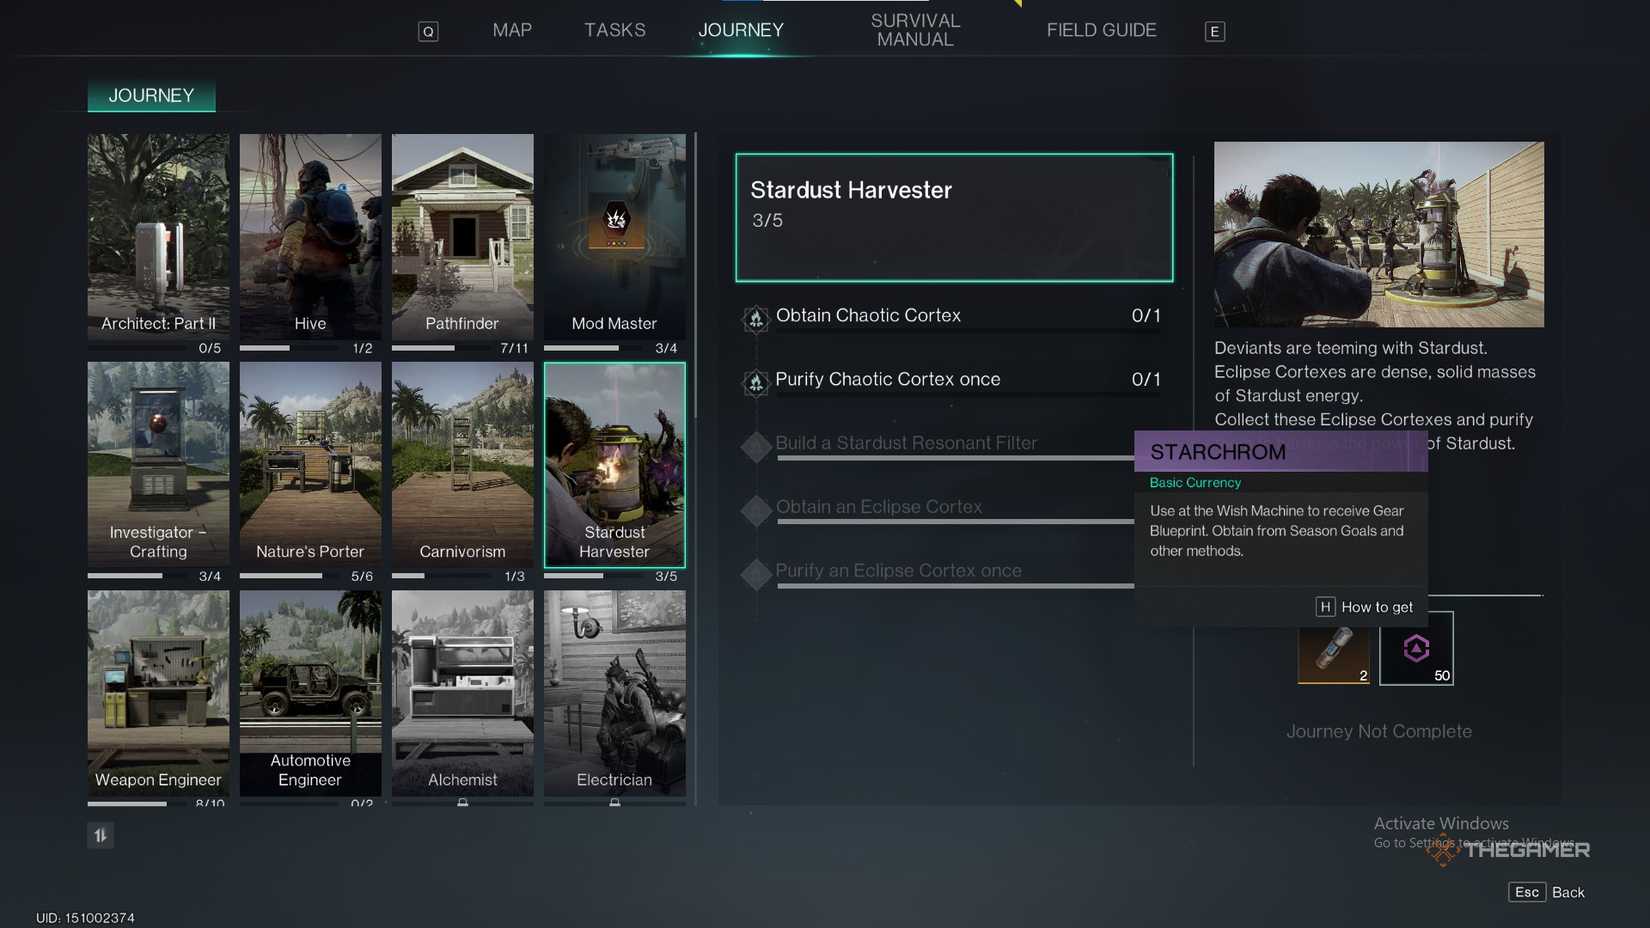Open the TASKS tab
This screenshot has width=1650, height=928.
coord(615,30)
